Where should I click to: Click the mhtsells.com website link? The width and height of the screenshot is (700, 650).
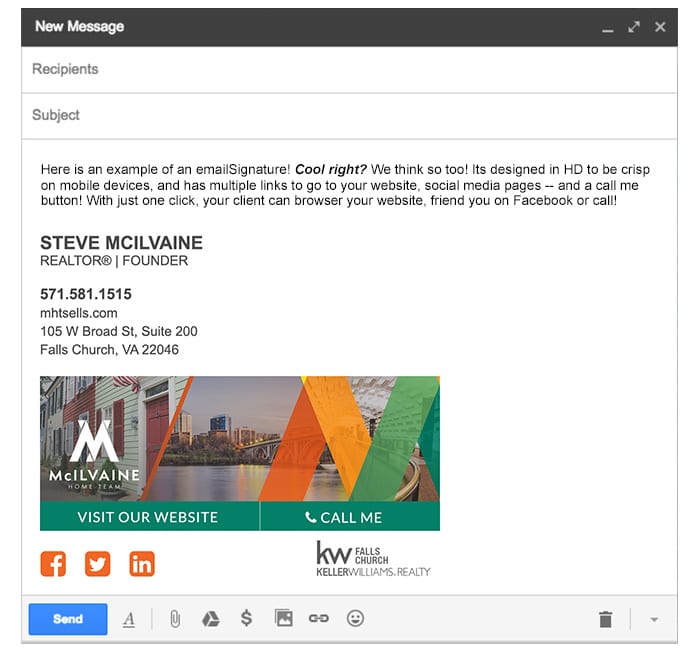pyautogui.click(x=79, y=313)
